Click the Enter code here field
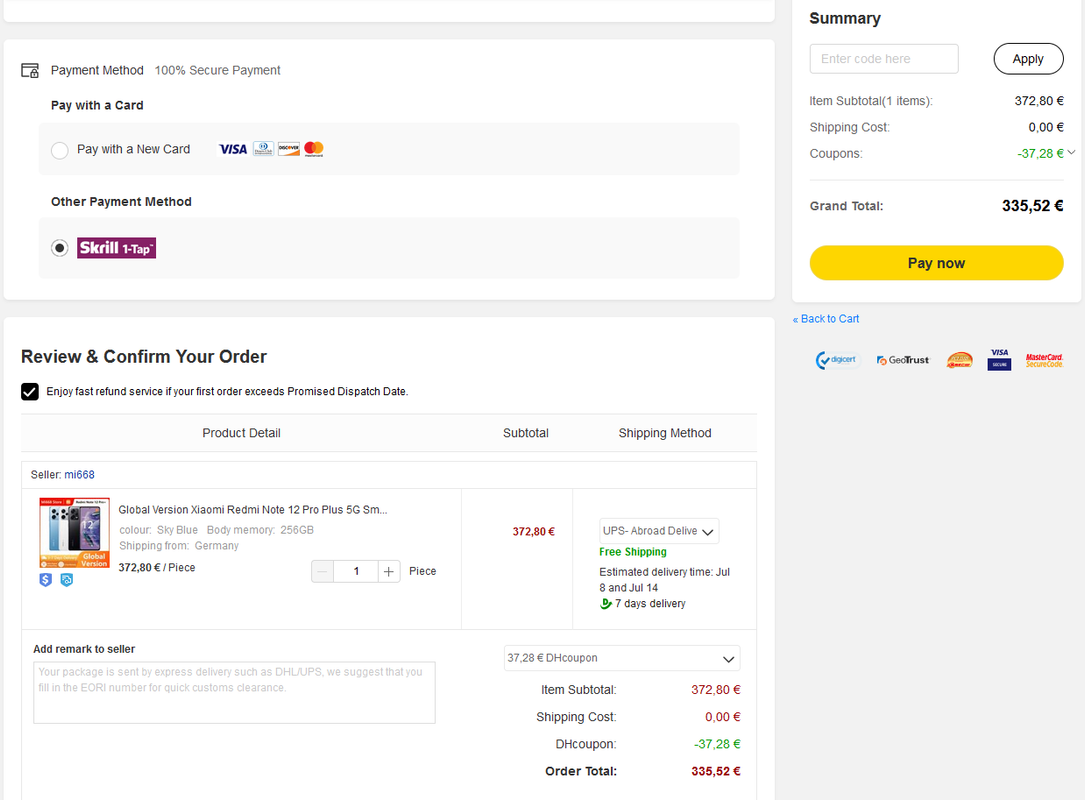The image size is (1085, 800). [884, 59]
